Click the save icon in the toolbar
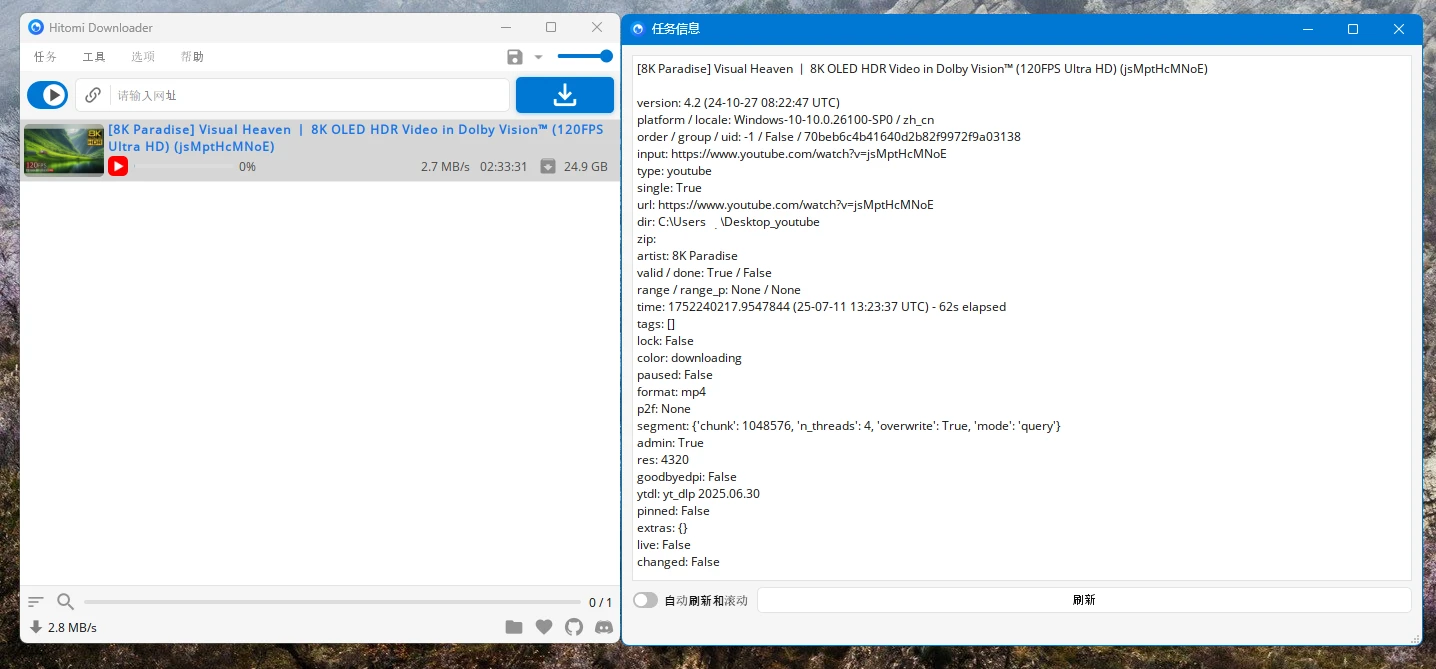Viewport: 1436px width, 669px height. tap(515, 57)
